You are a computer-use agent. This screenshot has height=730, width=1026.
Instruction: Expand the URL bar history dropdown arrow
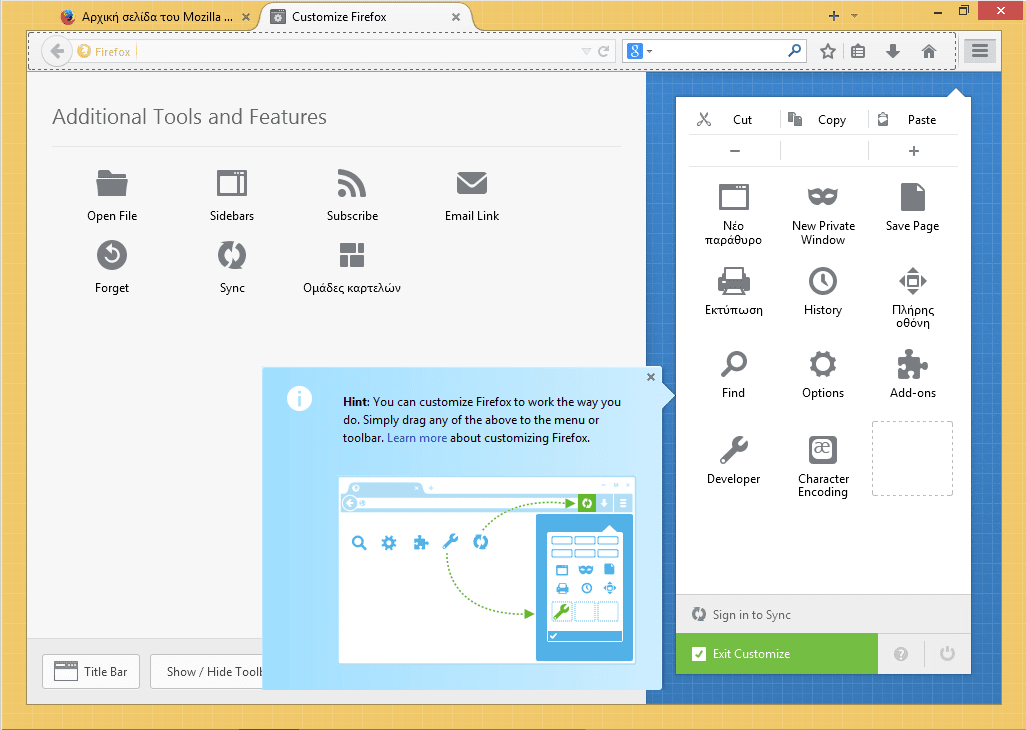tap(587, 52)
